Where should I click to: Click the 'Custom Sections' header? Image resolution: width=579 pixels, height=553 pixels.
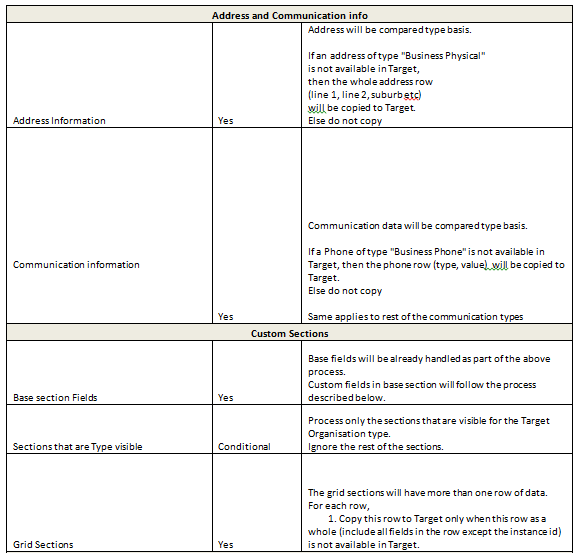coord(290,334)
